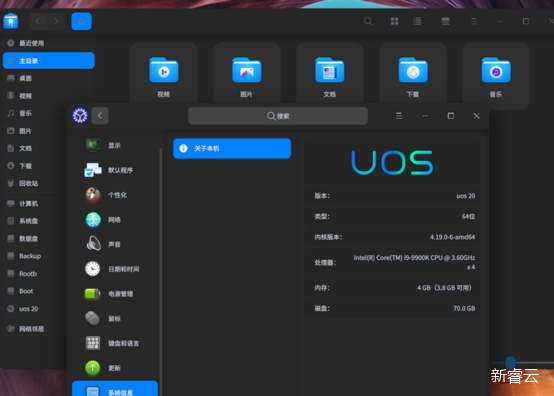
Task: Open 显示 display settings
Action: click(x=115, y=145)
